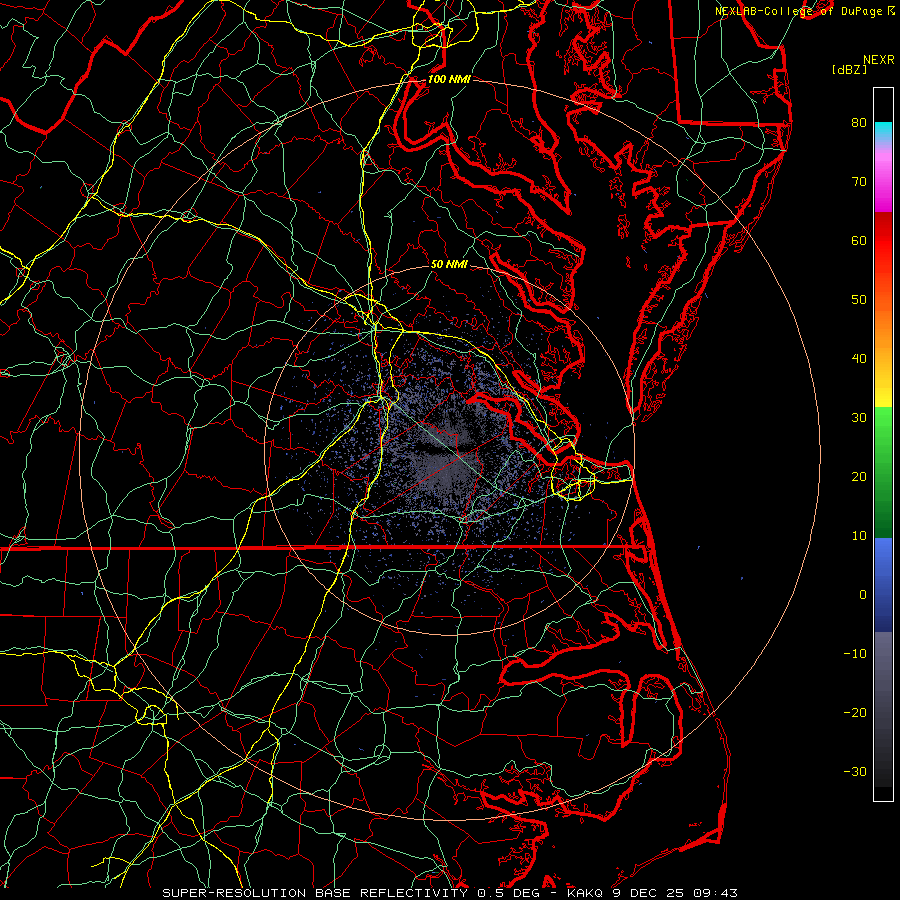Click the NEXLAB logo icon after DuPage
900x900 pixels.
(892, 10)
